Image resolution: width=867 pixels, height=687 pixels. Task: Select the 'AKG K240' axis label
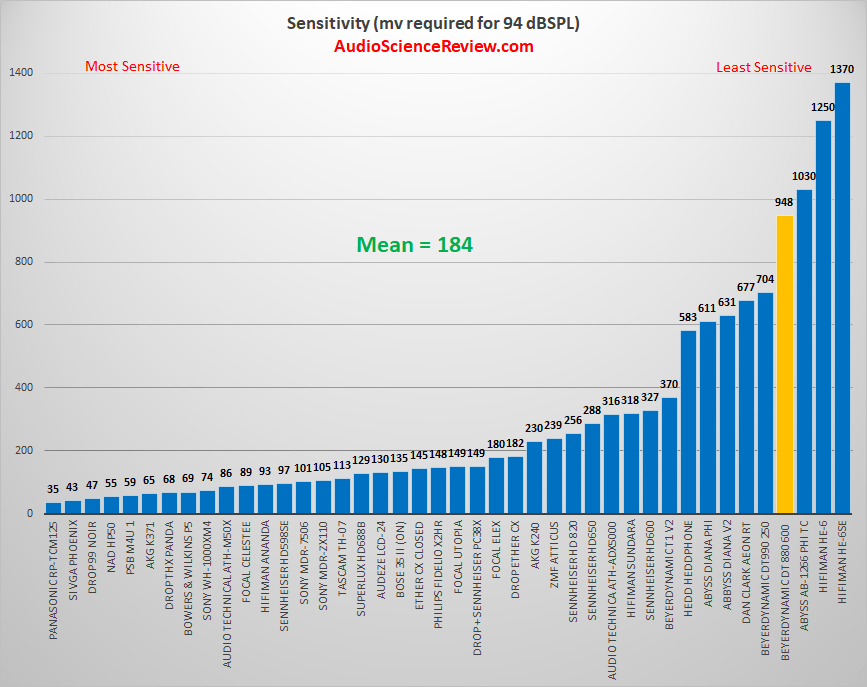[535, 545]
